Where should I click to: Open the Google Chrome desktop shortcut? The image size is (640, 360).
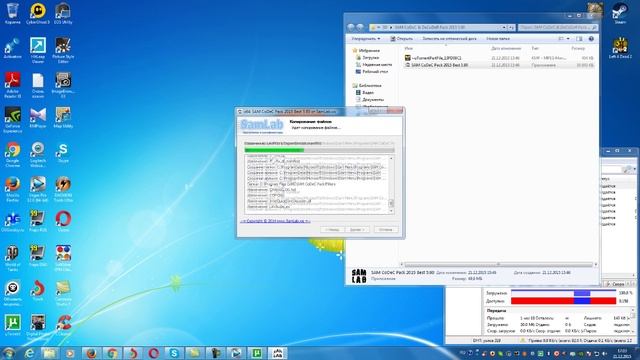coord(13,154)
